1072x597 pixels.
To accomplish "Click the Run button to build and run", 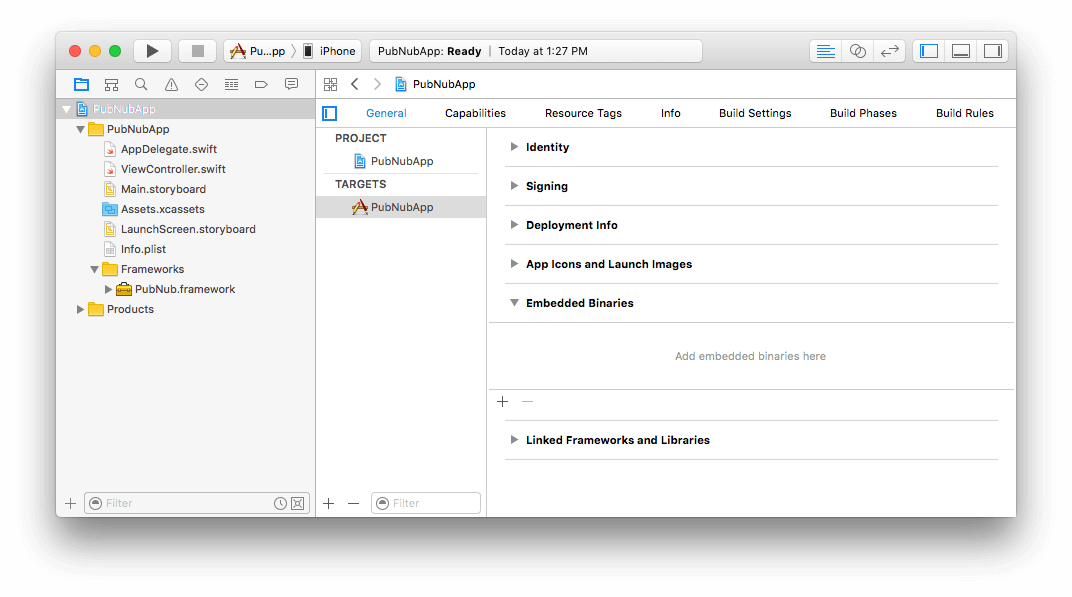I will (151, 50).
